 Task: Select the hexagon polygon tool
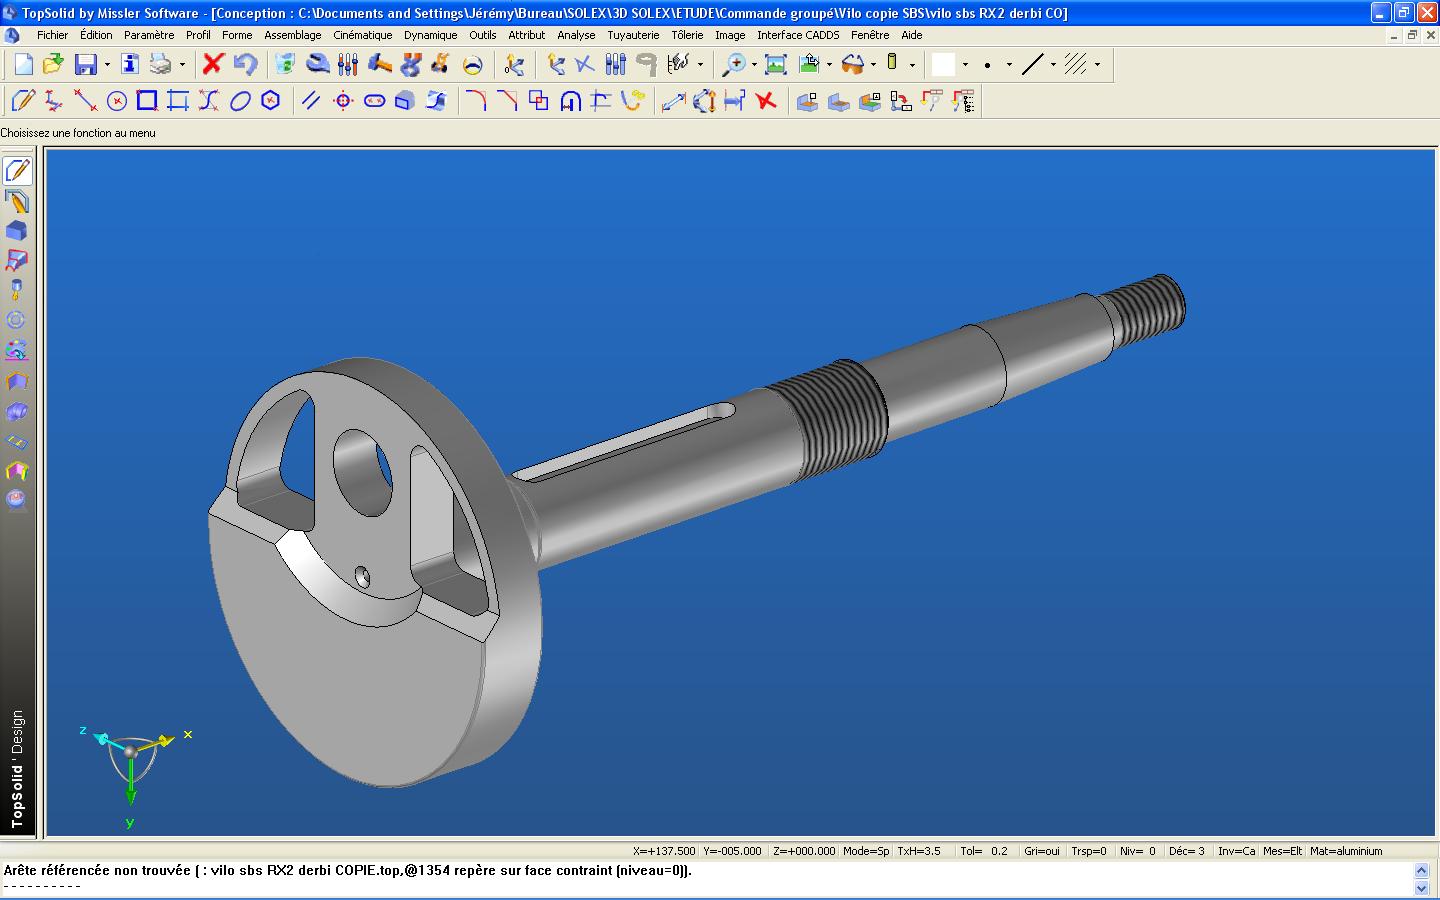[x=270, y=101]
